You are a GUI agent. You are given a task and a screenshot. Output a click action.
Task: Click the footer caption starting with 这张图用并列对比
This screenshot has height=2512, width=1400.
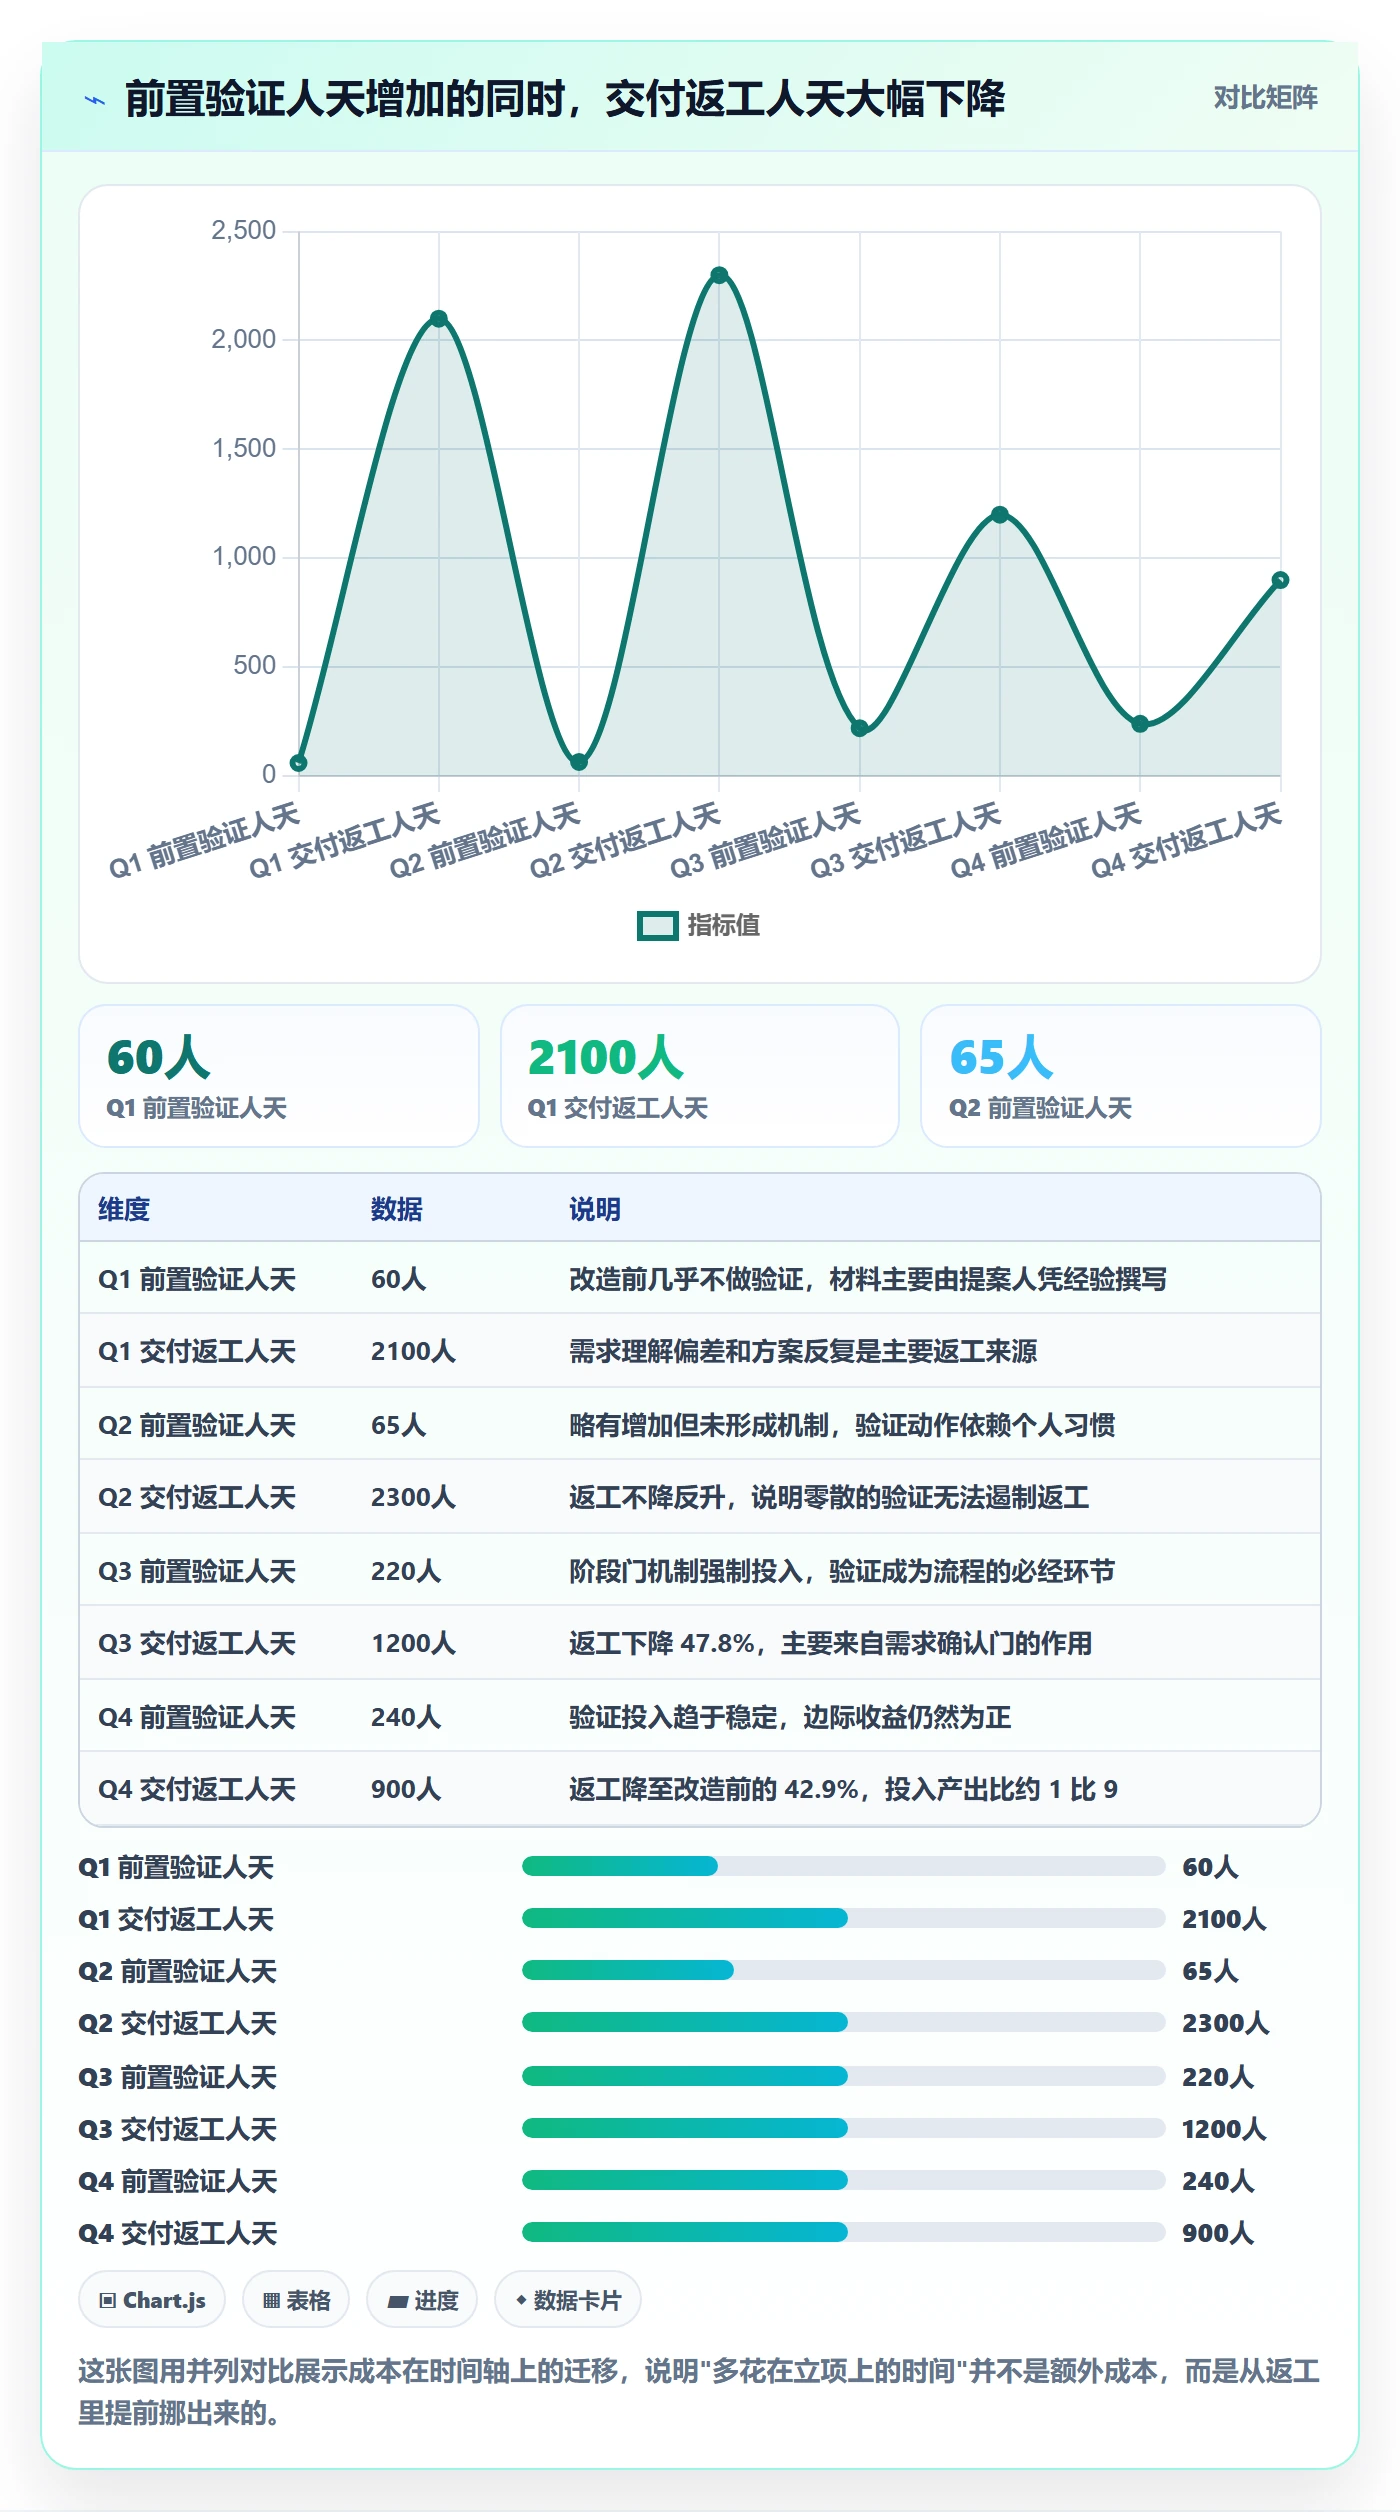[x=699, y=2391]
